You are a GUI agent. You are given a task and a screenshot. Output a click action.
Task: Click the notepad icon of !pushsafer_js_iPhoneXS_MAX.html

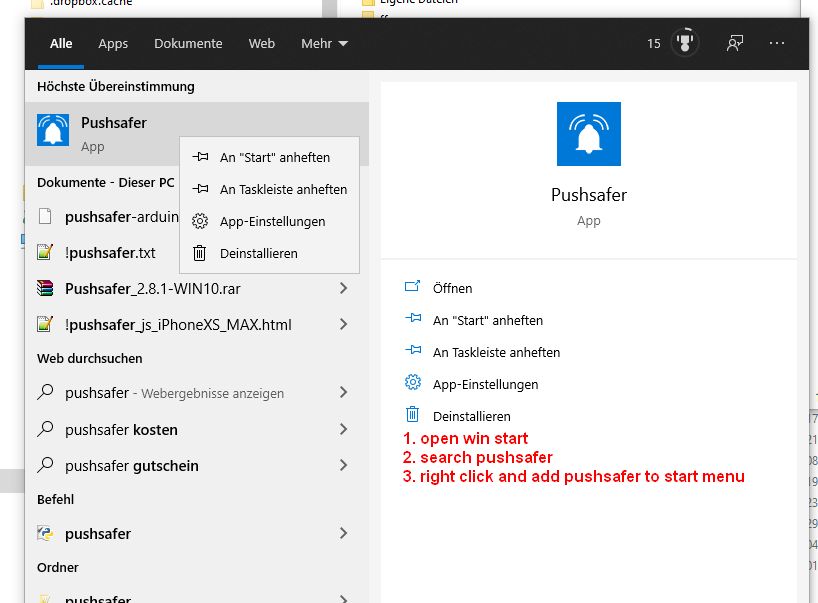45,324
